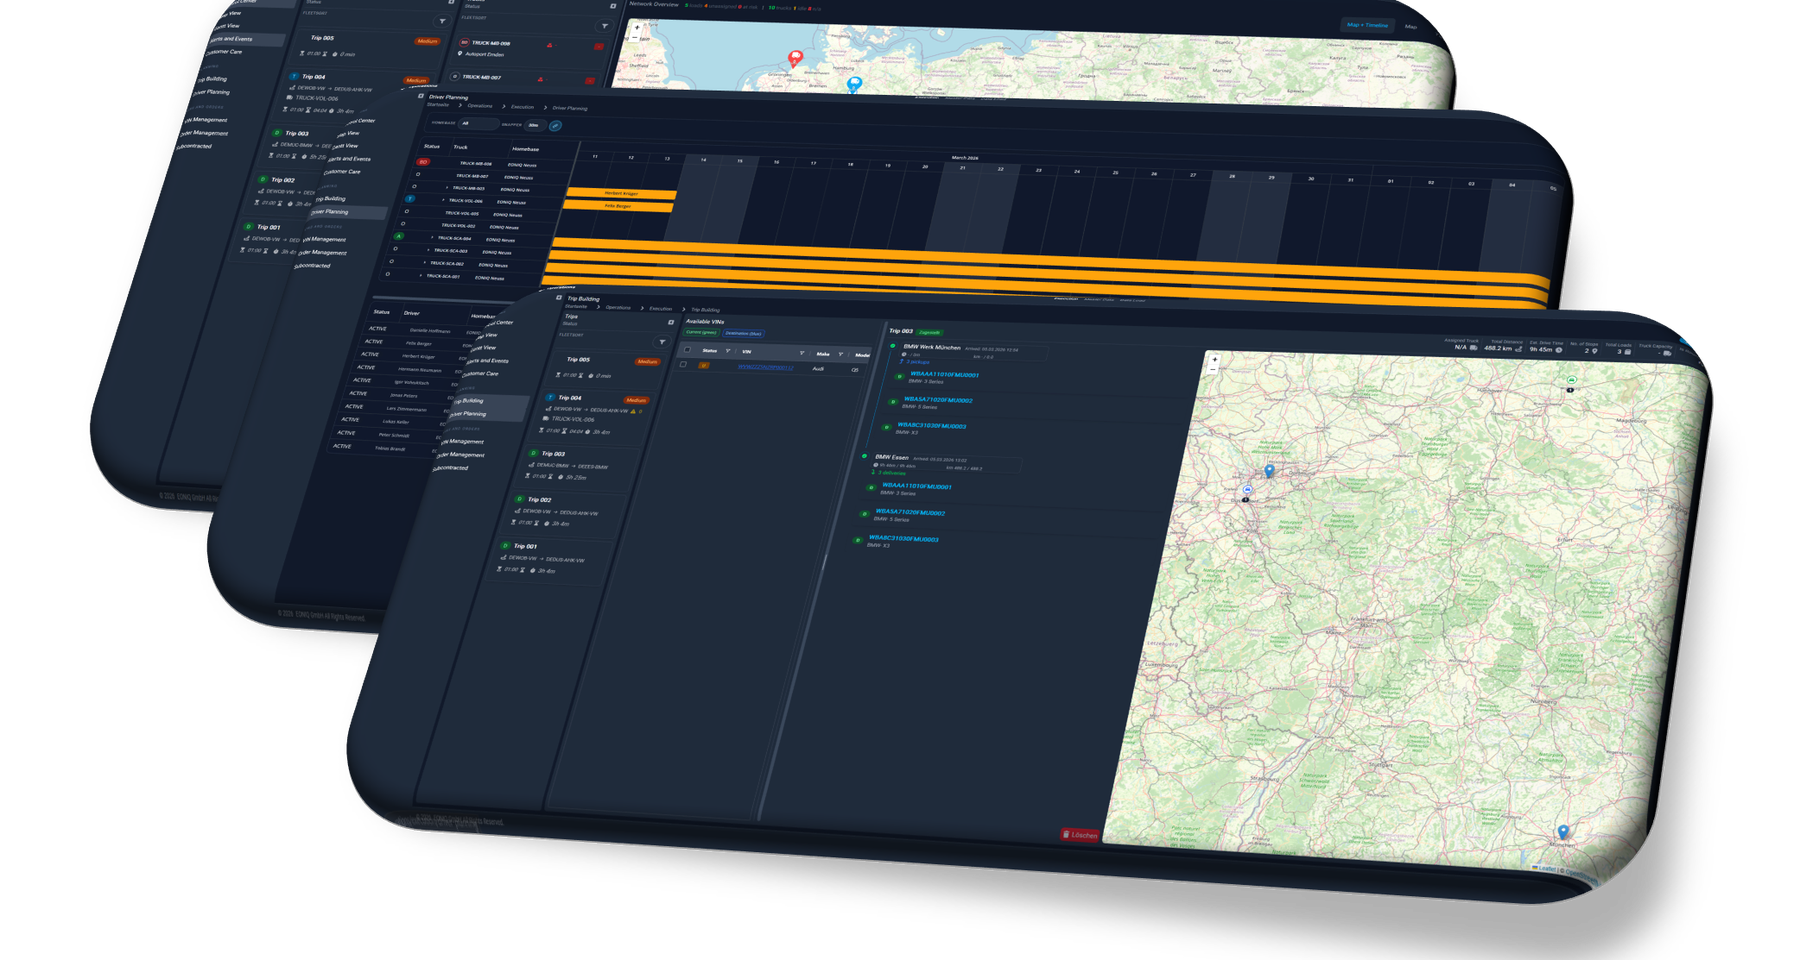Click the blue pin marker near München
This screenshot has width=1800, height=960.
coord(1563,831)
